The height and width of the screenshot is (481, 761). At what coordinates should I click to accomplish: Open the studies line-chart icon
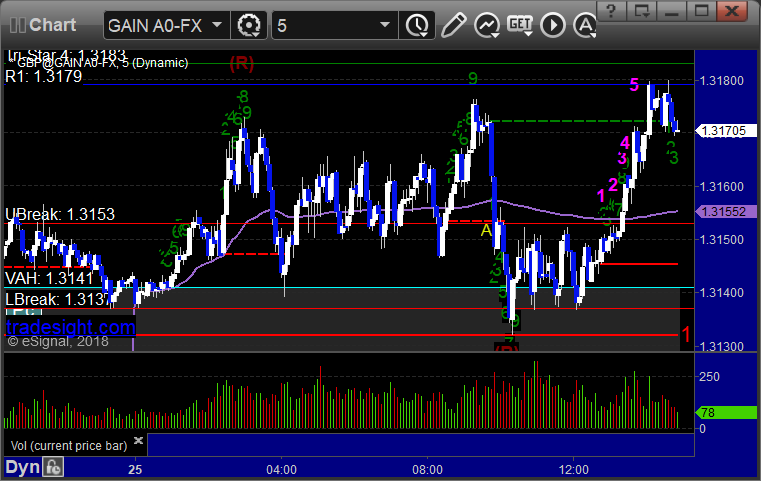tap(487, 25)
